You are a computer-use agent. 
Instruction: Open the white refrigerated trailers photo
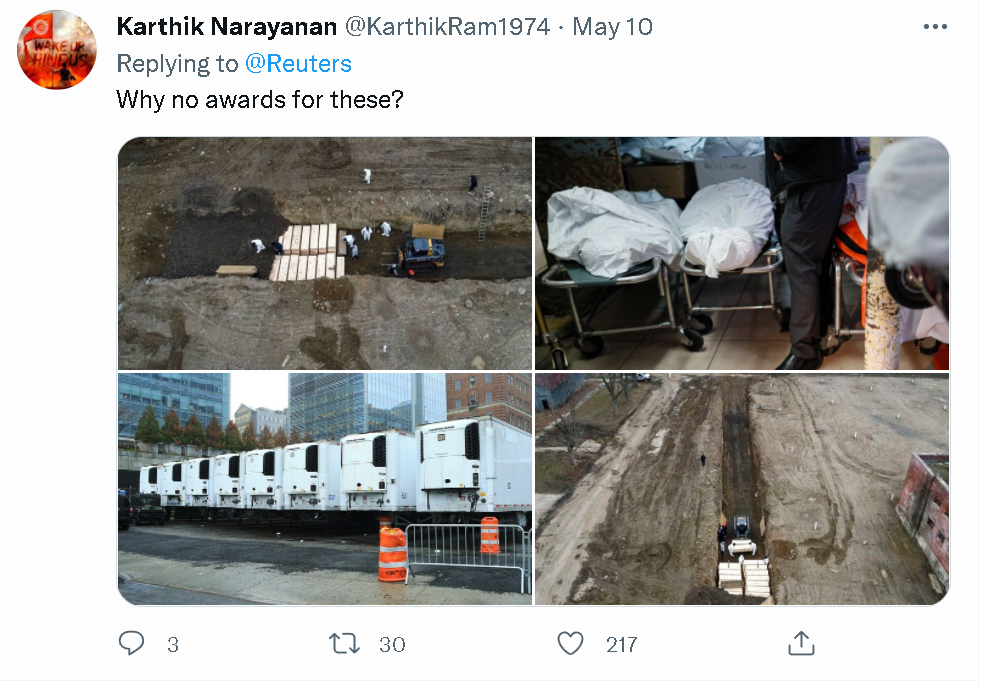[325, 489]
